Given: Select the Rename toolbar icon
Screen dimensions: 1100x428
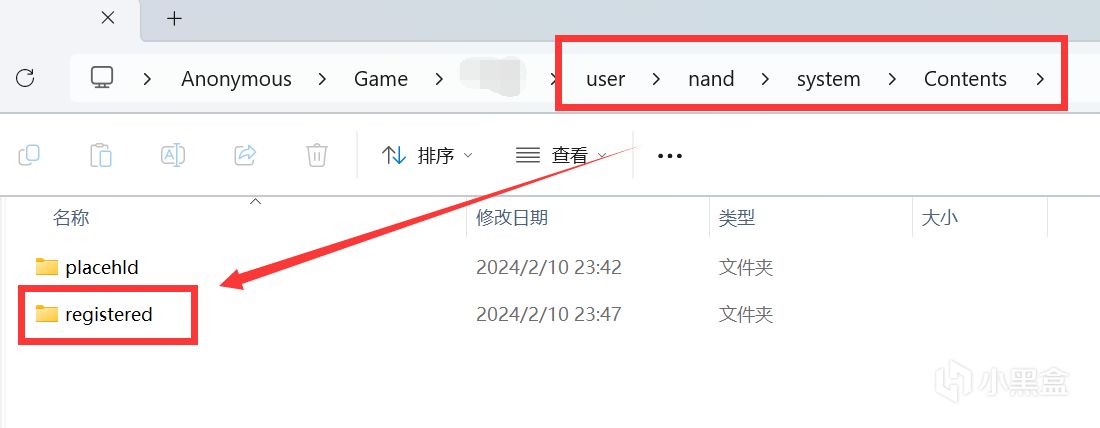Looking at the screenshot, I should [173, 154].
